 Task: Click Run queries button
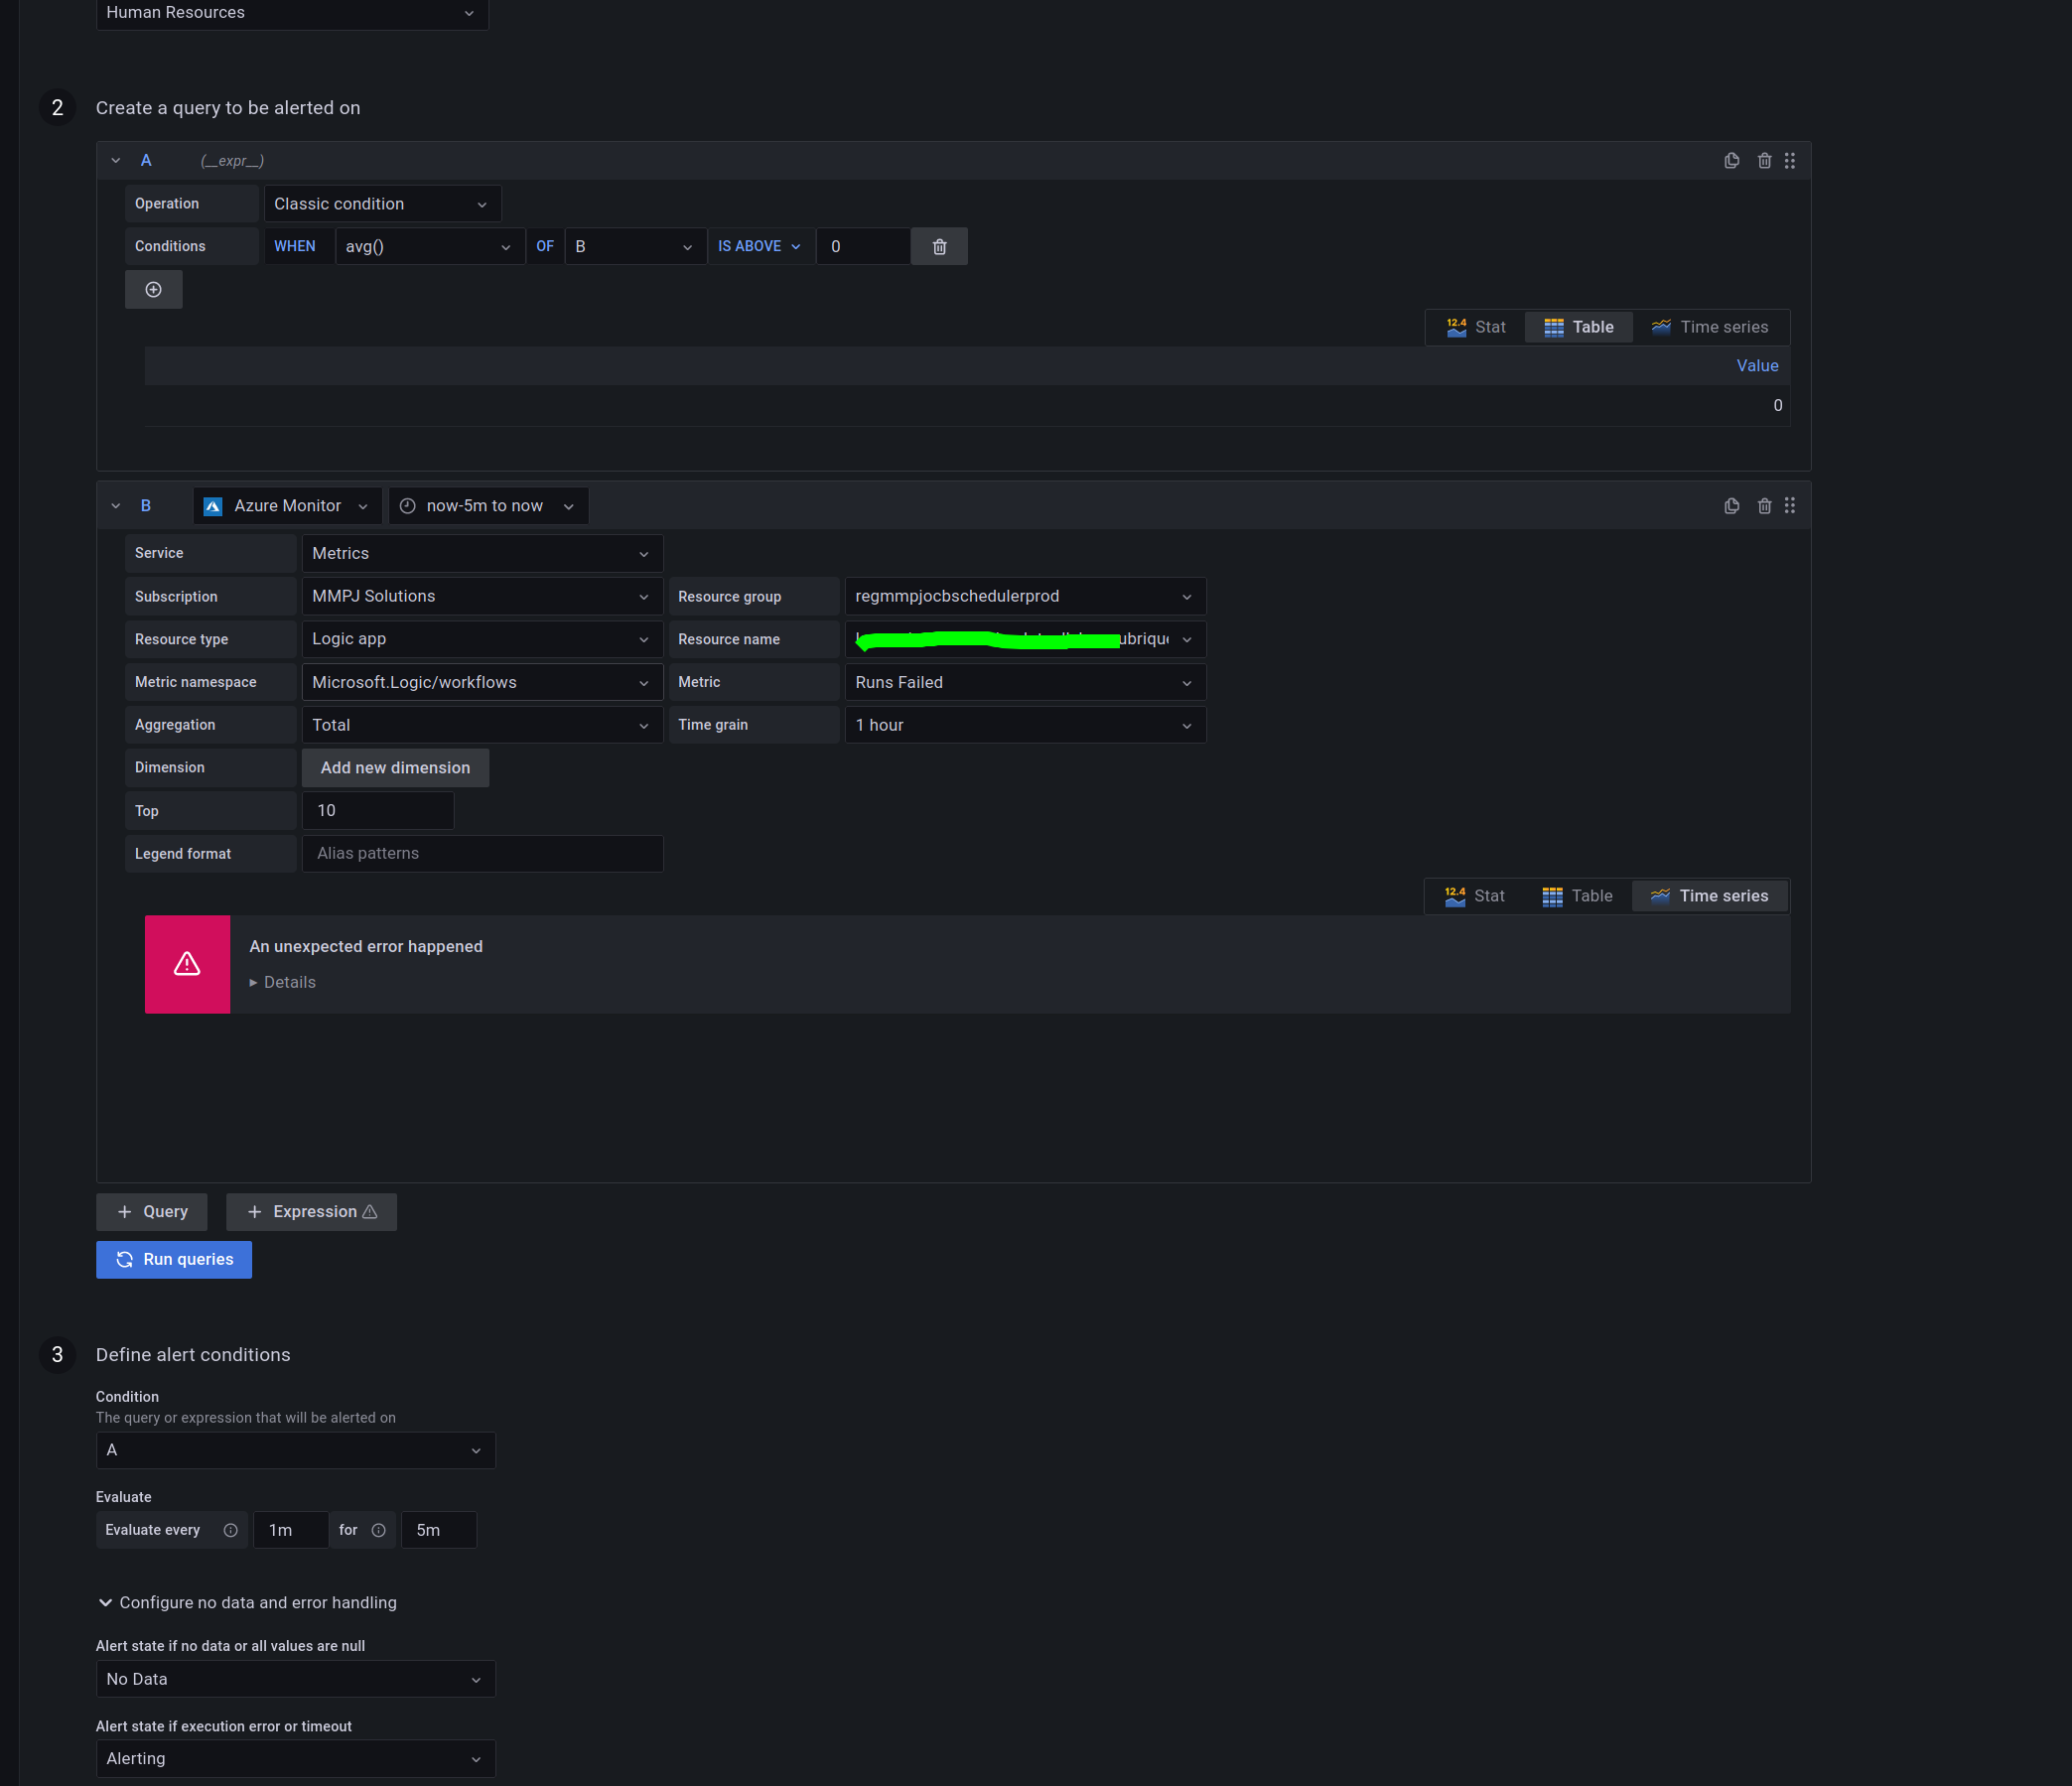click(x=174, y=1259)
